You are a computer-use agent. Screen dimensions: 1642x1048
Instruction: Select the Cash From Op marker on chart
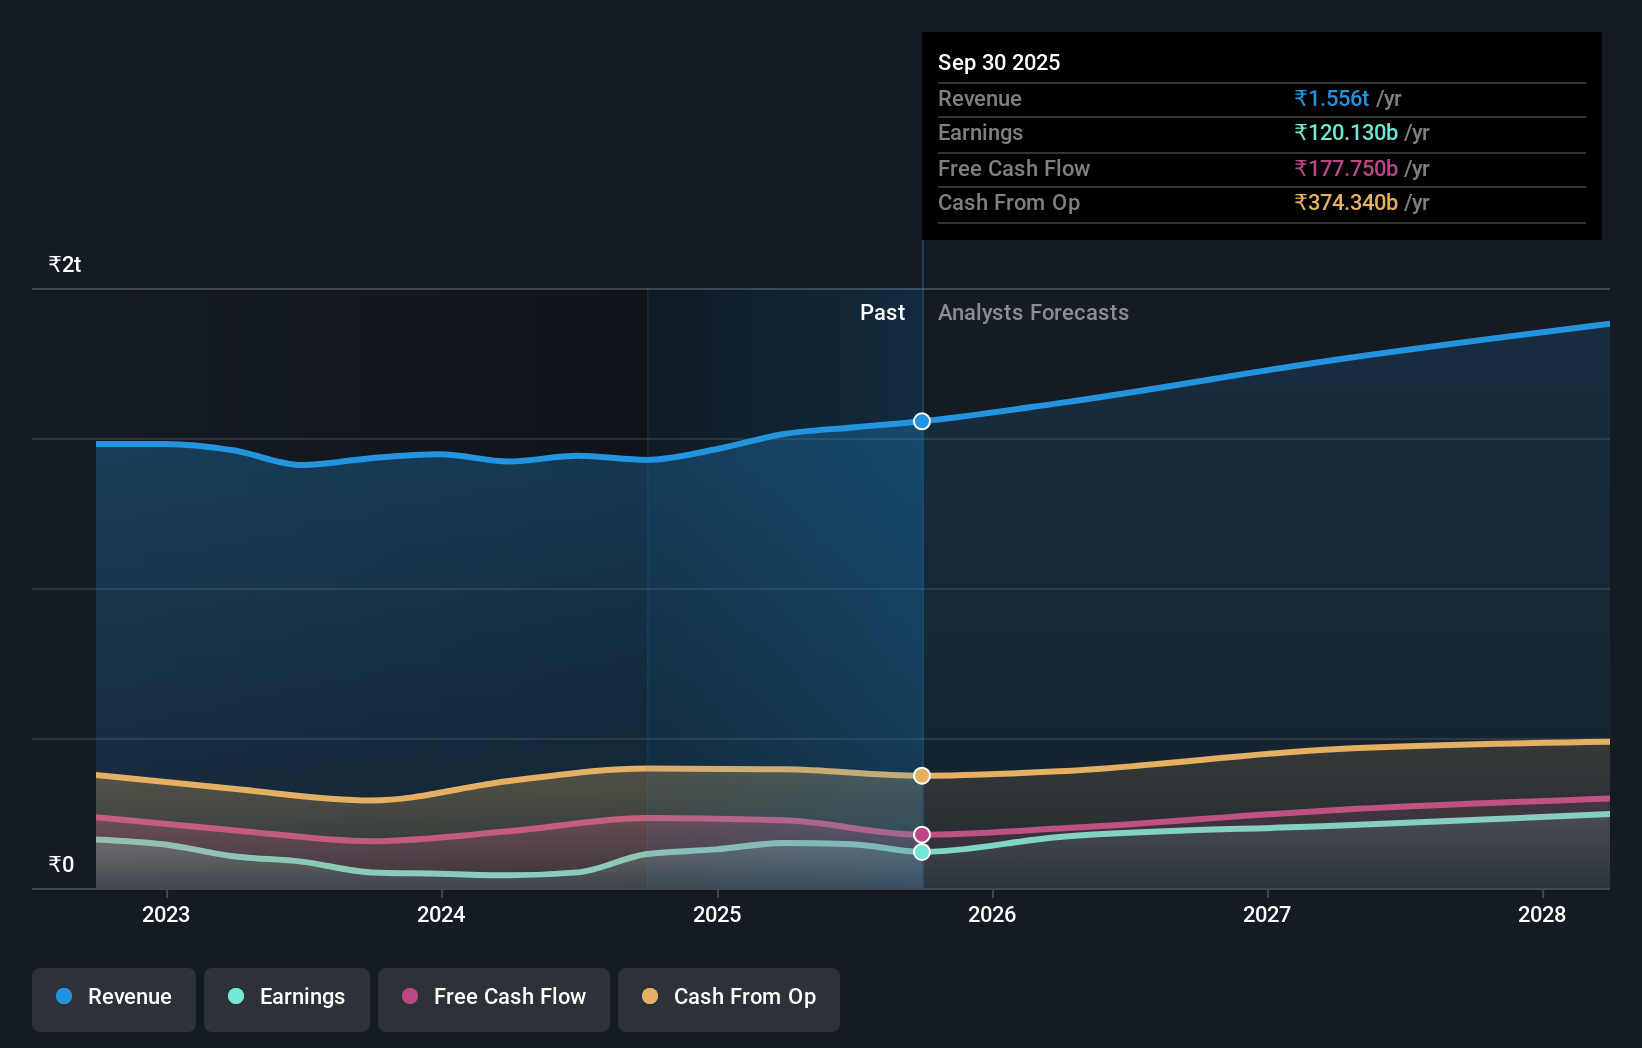point(921,775)
